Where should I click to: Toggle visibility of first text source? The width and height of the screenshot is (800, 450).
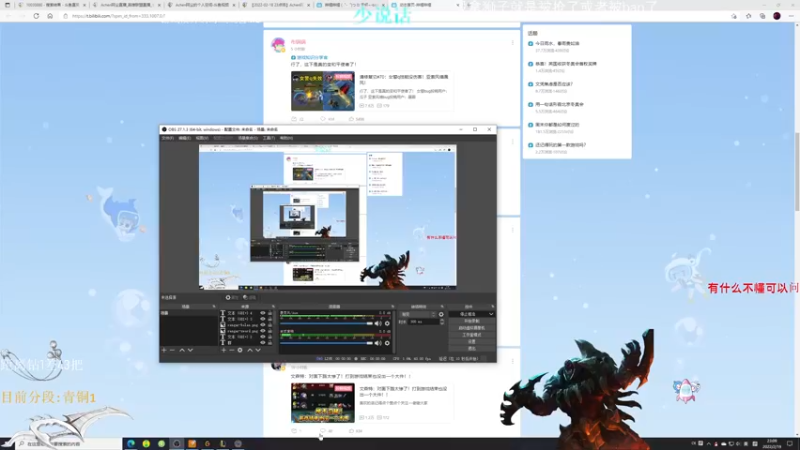[x=263, y=313]
